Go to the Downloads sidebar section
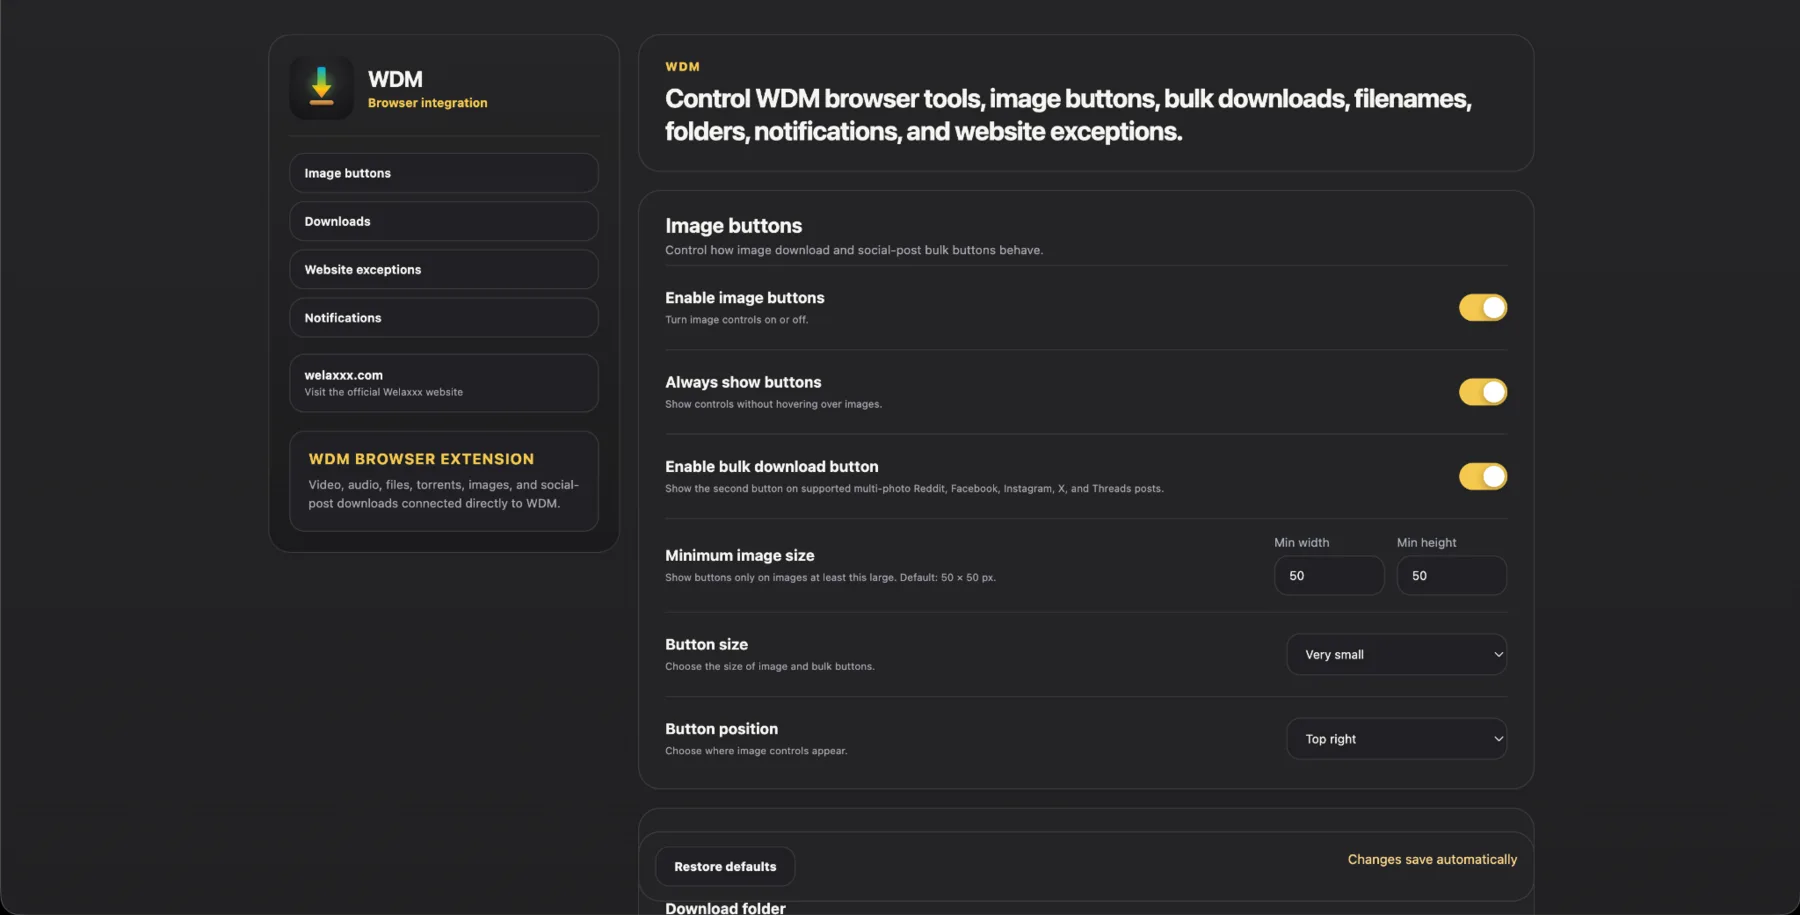This screenshot has height=915, width=1800. [444, 221]
